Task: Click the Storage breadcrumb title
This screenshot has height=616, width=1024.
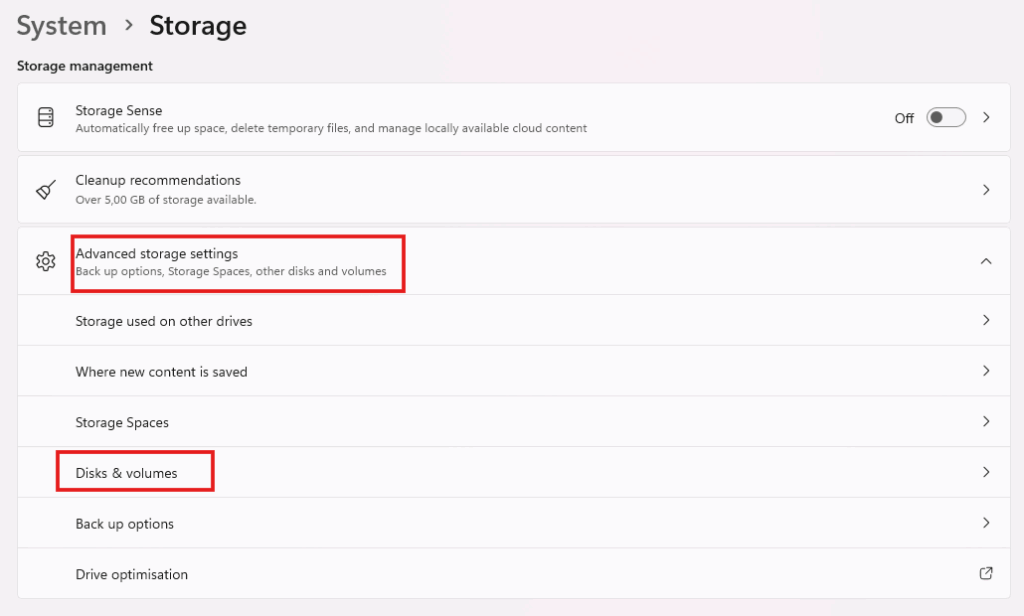Action: click(x=198, y=26)
